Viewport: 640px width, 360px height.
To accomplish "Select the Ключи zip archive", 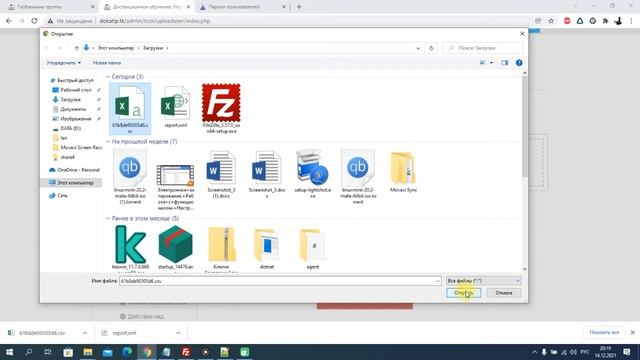I will pos(221,249).
